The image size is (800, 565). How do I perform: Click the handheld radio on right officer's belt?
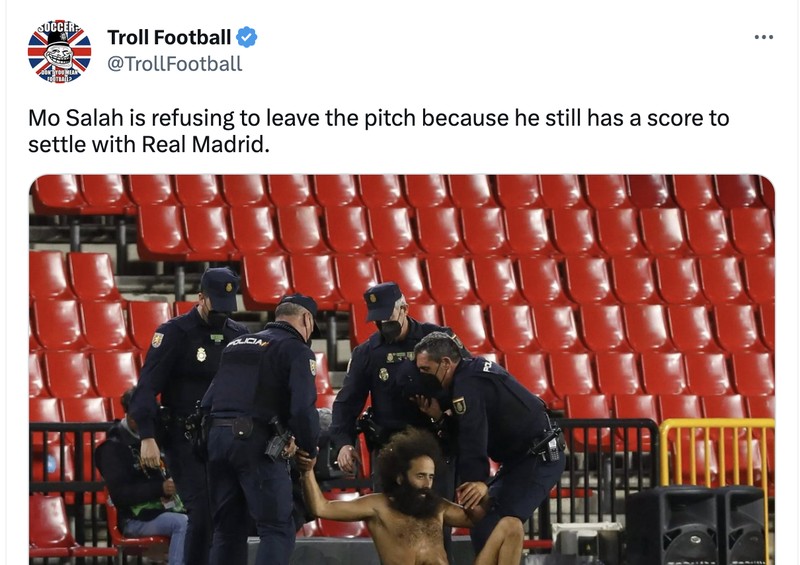[552, 444]
